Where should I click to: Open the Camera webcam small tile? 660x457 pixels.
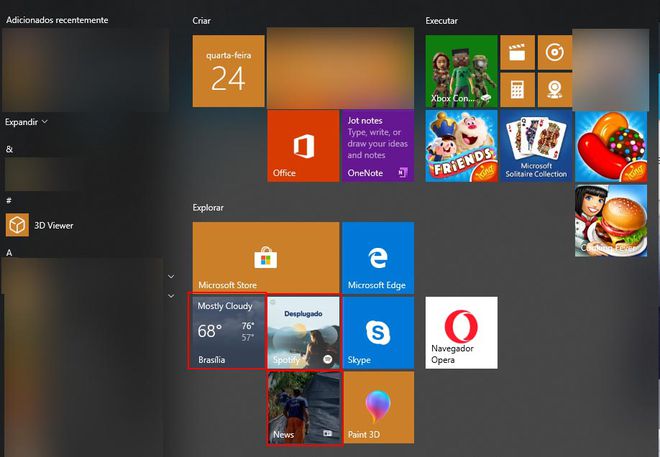[555, 90]
